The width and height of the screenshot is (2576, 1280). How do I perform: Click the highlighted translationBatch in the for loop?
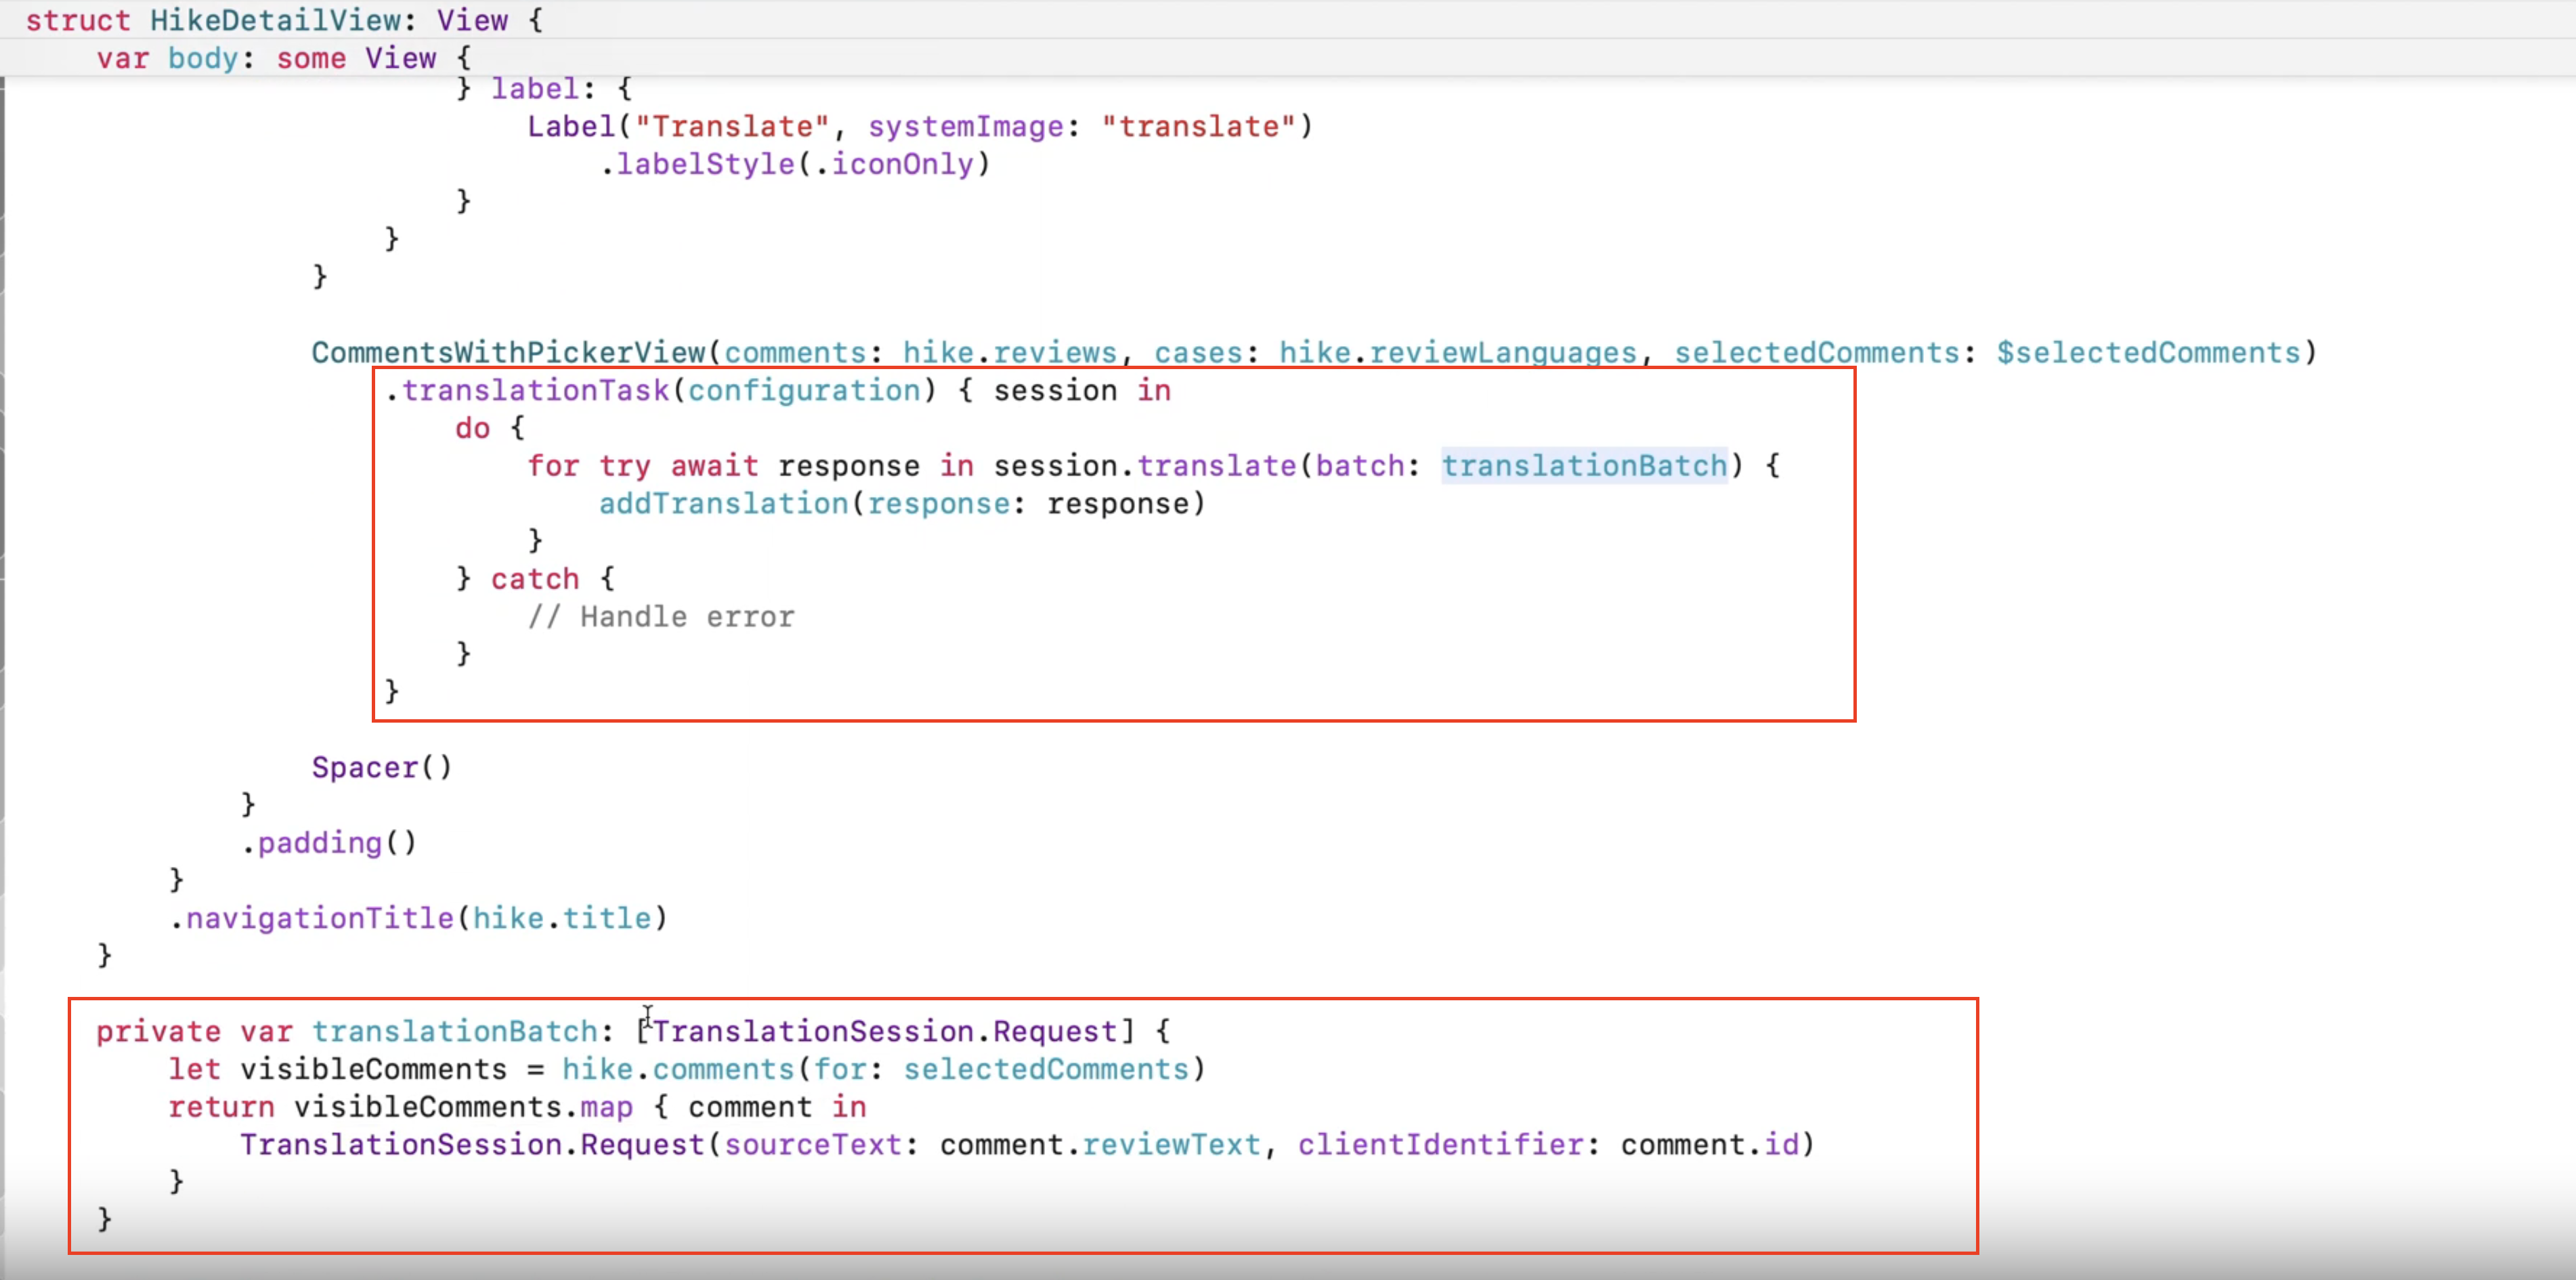(1584, 466)
